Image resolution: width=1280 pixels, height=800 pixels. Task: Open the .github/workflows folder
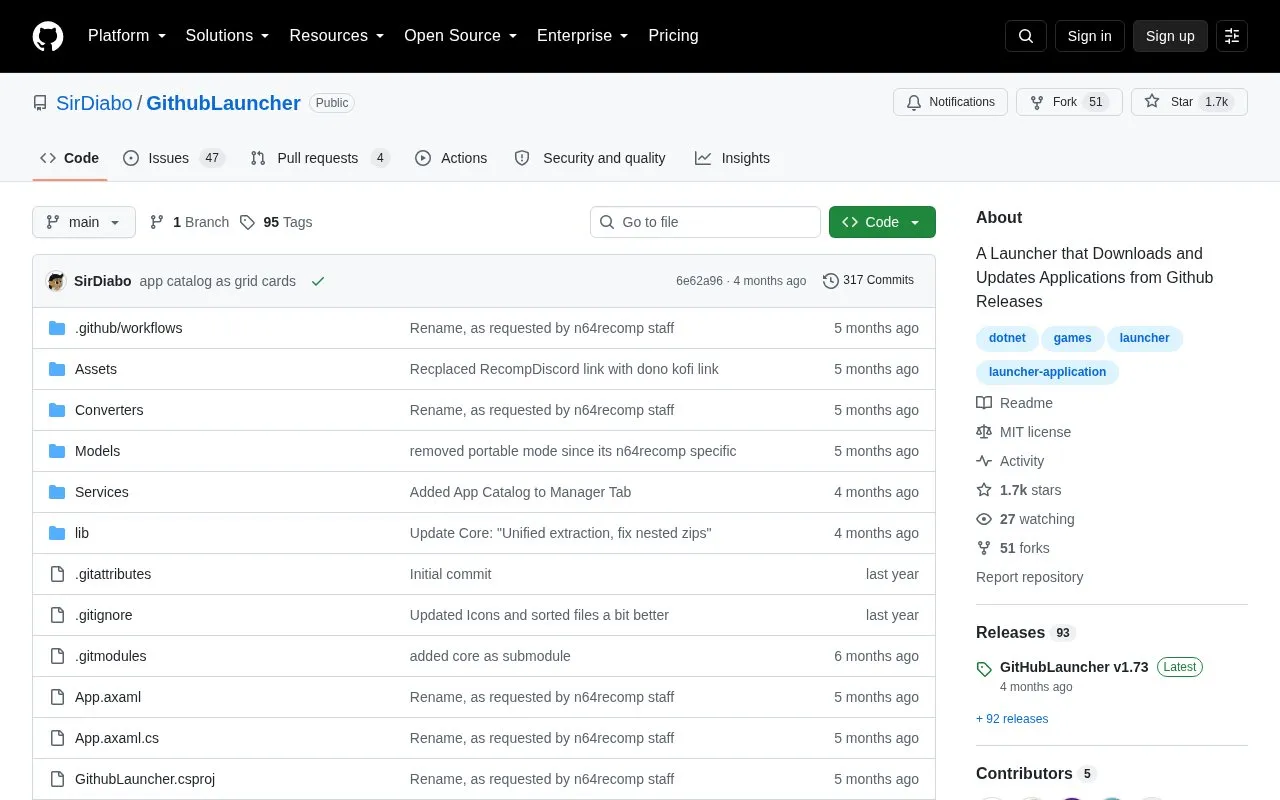[x=128, y=328]
